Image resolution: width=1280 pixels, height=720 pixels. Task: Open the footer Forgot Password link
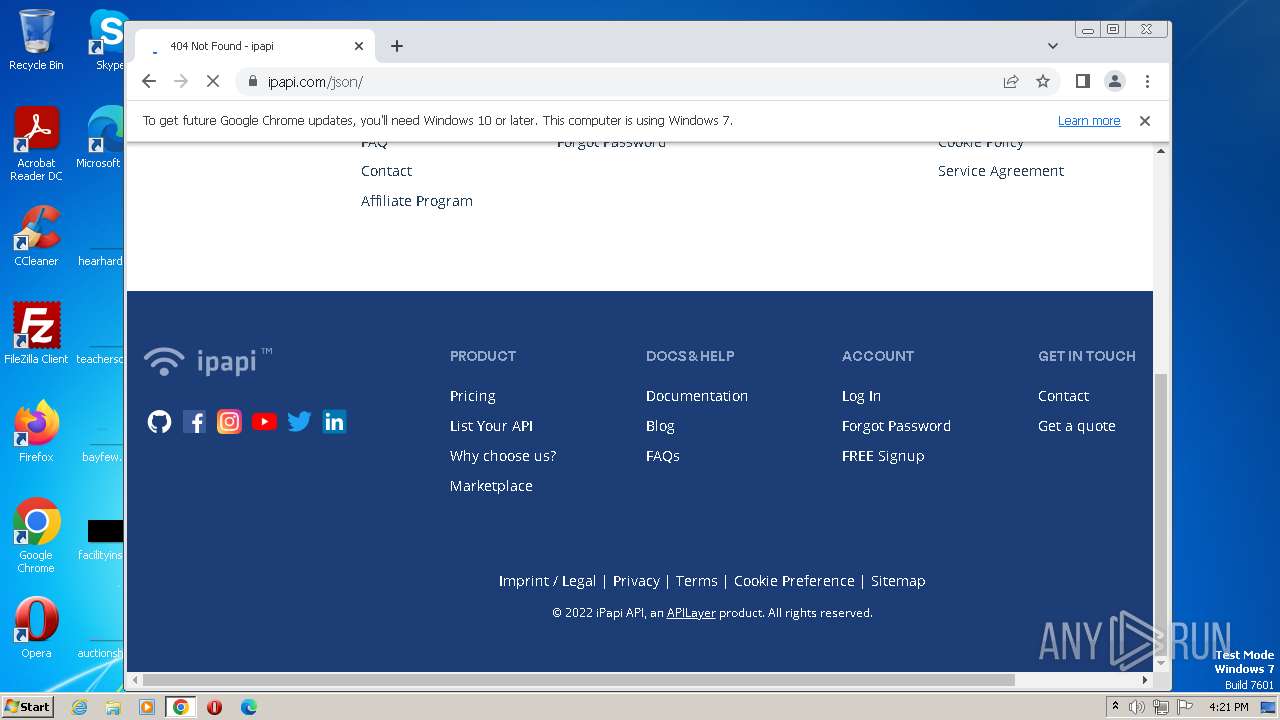click(x=896, y=426)
